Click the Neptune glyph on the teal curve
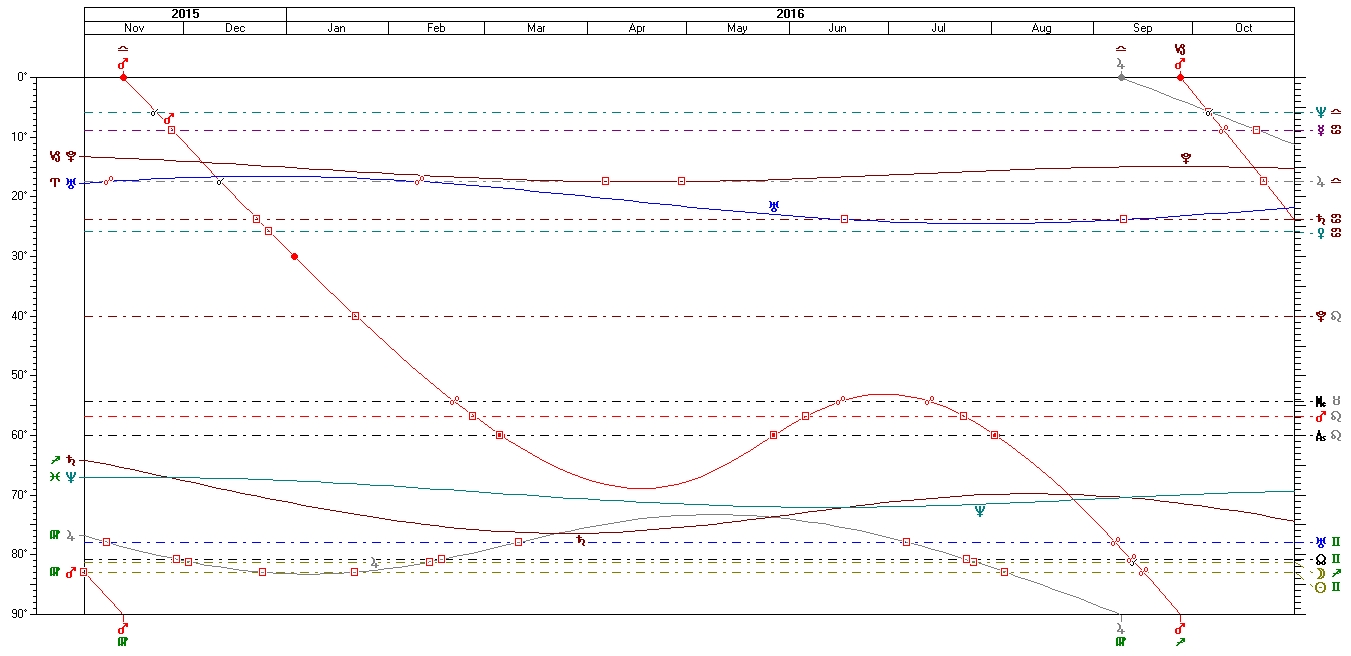Image resolution: width=1351 pixels, height=656 pixels. (x=979, y=511)
